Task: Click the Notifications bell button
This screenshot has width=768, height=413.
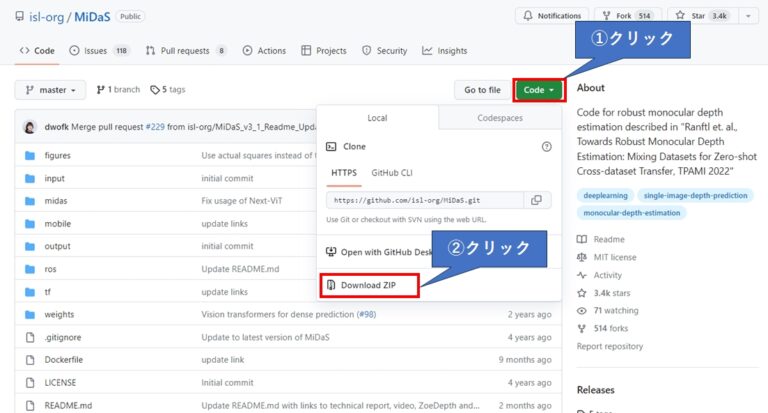Action: pyautogui.click(x=552, y=17)
